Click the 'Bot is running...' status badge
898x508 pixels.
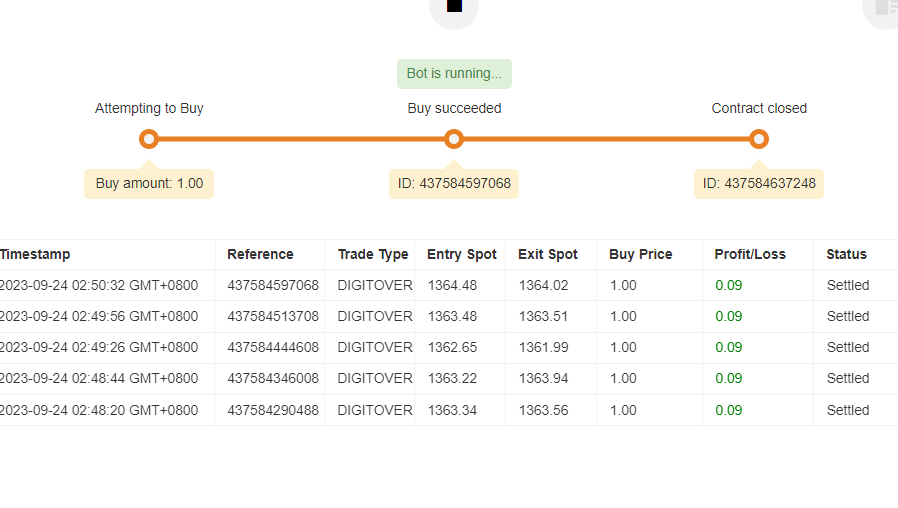[454, 74]
